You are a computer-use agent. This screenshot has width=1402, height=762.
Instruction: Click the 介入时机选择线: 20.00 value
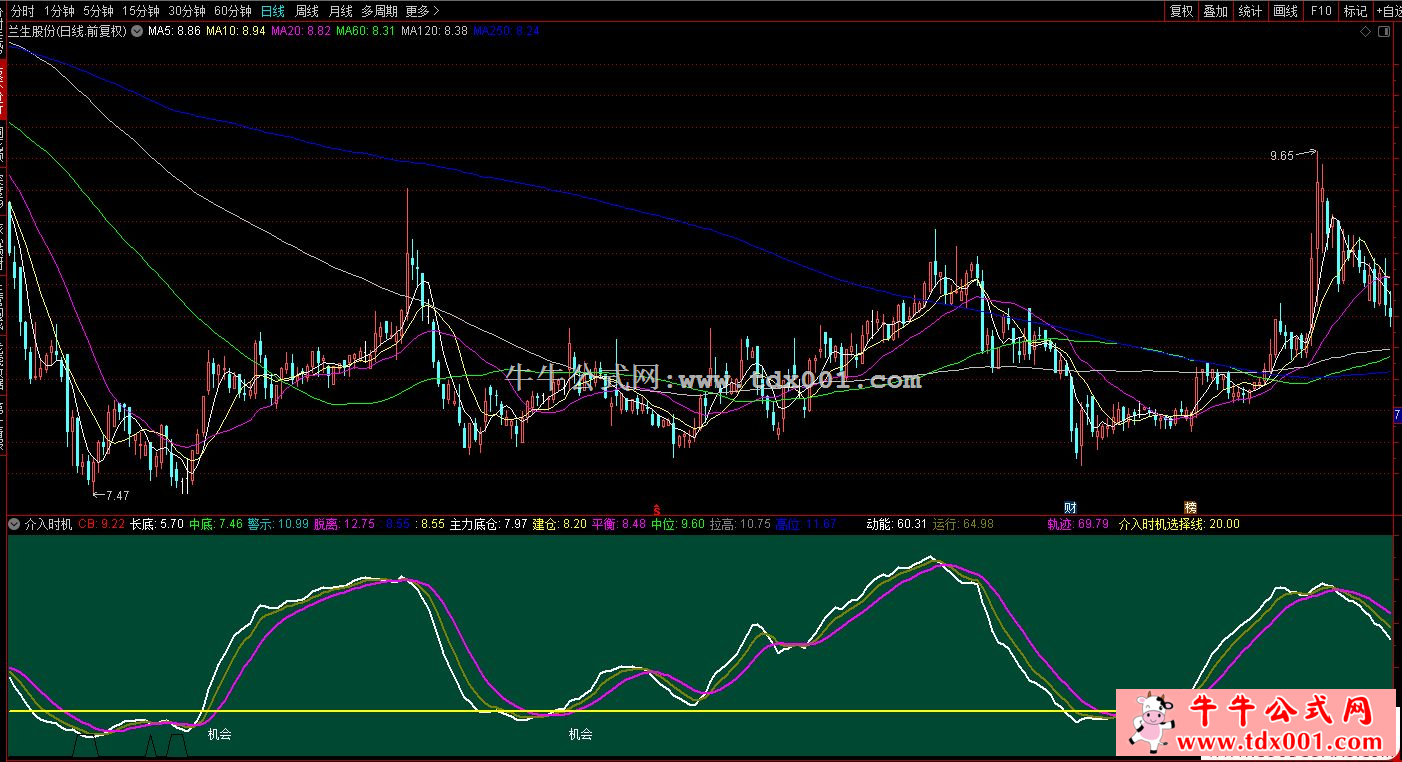[x=1179, y=524]
